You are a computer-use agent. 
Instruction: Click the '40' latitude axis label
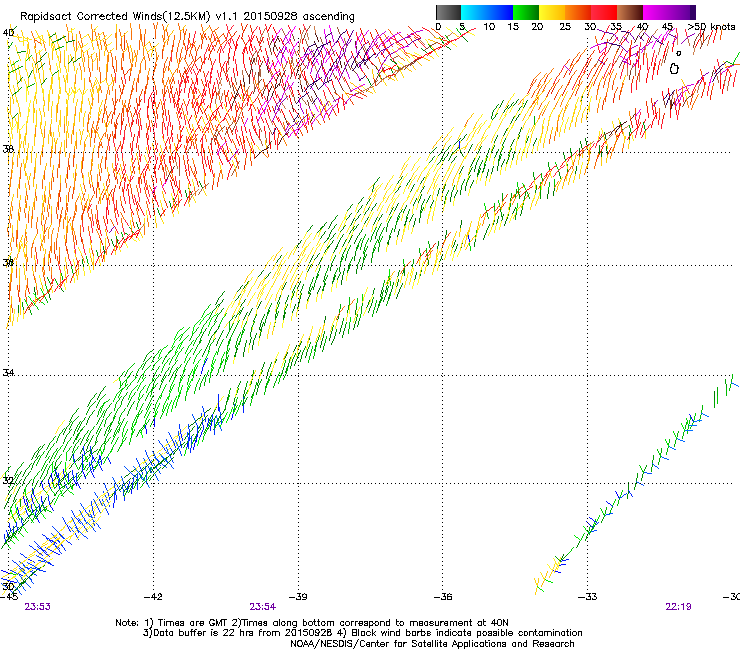(8, 33)
